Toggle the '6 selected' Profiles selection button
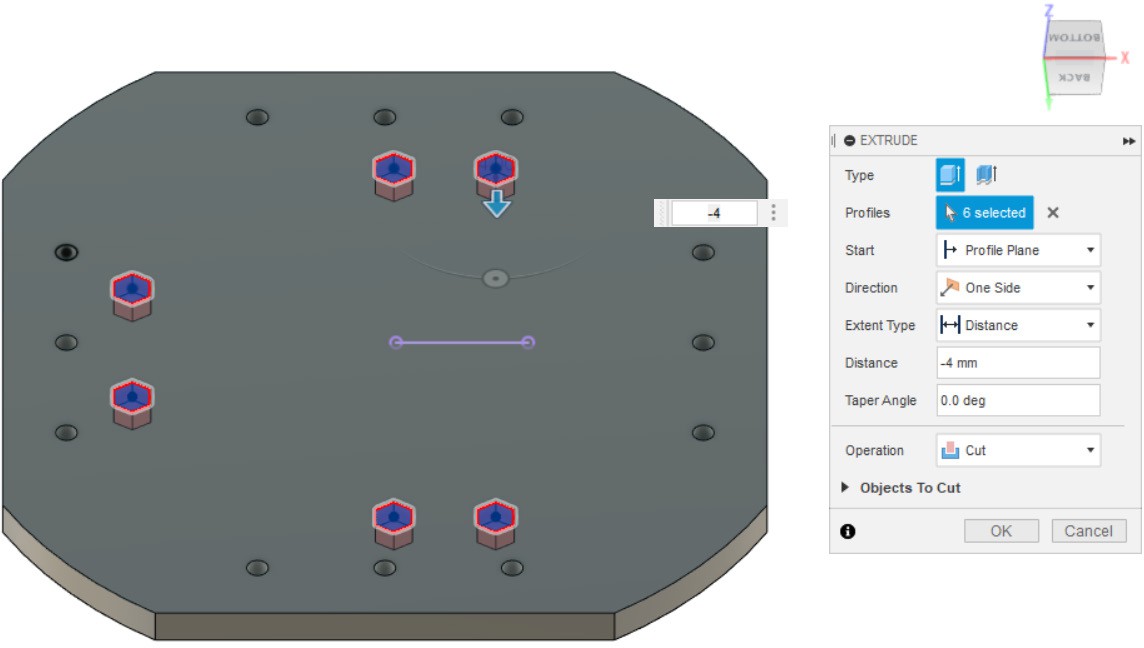 pyautogui.click(x=984, y=213)
